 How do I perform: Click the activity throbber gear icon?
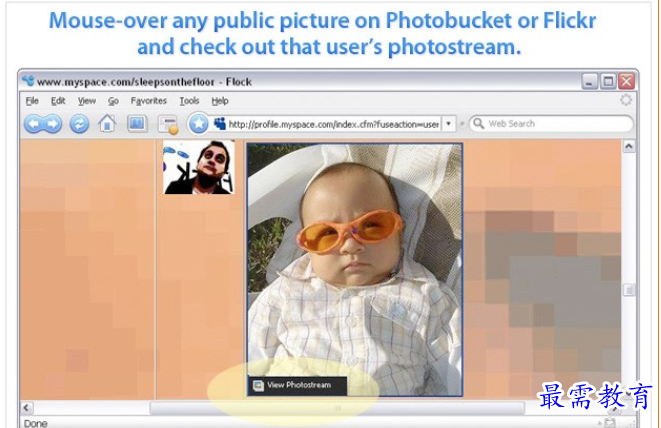626,100
